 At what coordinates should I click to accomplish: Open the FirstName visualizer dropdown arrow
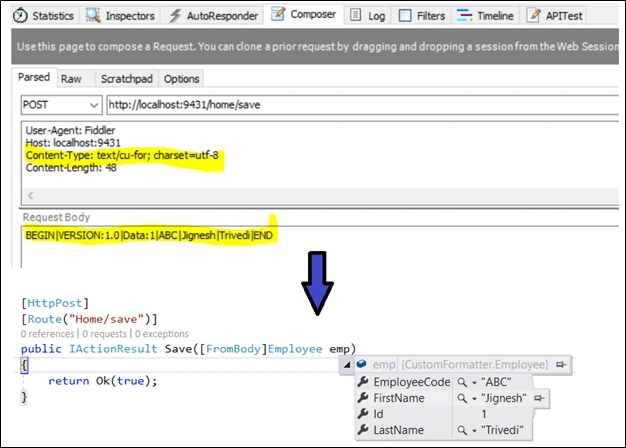[474, 398]
